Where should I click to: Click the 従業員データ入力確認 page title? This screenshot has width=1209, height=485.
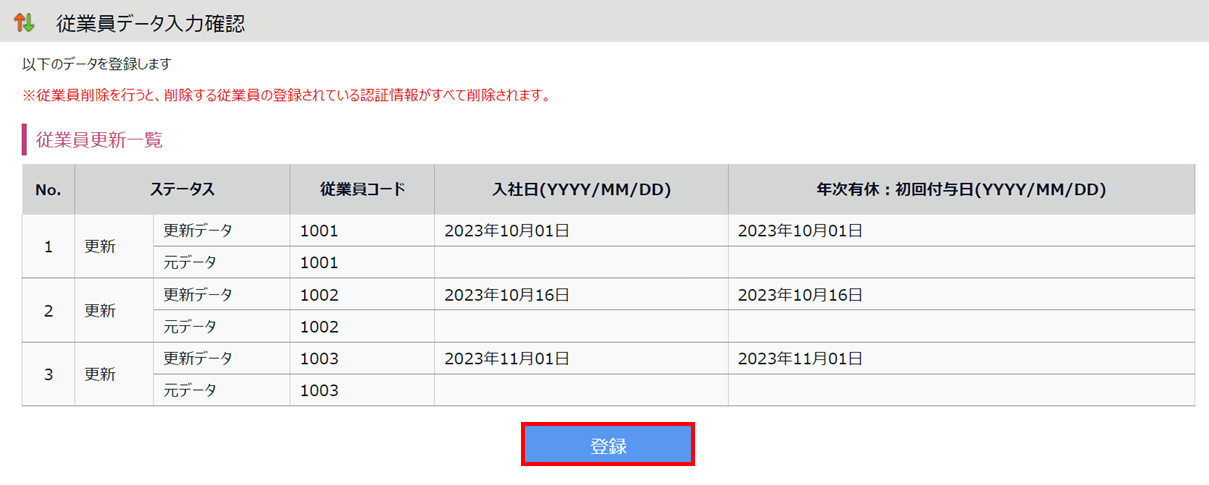pyautogui.click(x=150, y=23)
